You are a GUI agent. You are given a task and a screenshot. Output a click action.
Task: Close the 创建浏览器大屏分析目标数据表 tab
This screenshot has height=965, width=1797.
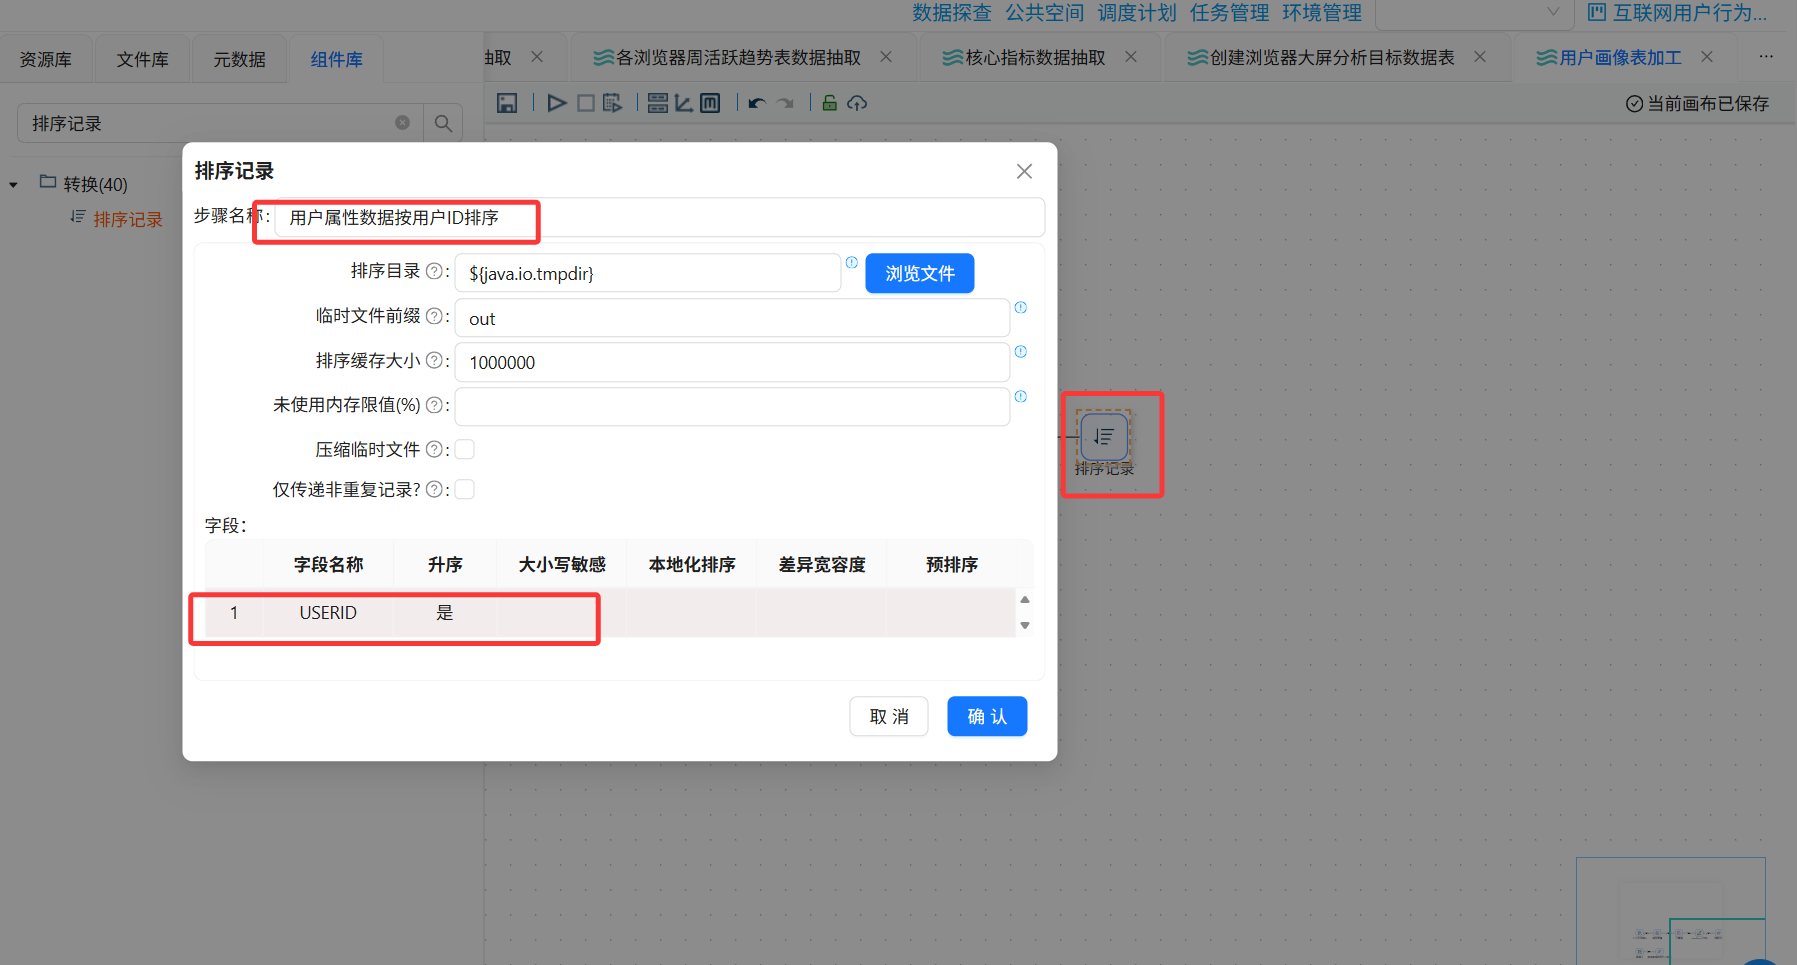(1480, 57)
